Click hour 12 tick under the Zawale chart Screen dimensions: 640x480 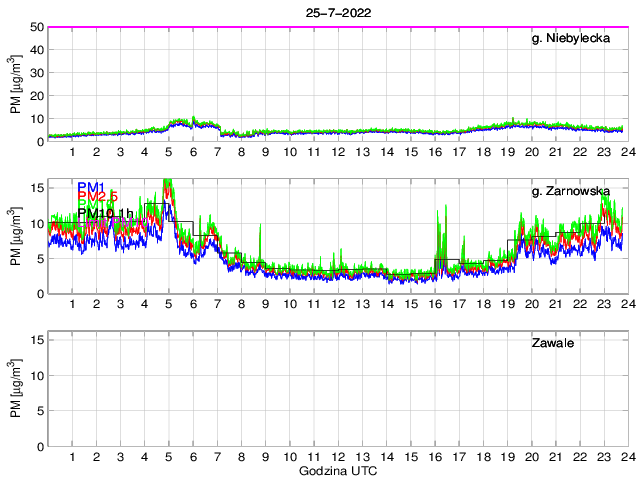click(337, 457)
